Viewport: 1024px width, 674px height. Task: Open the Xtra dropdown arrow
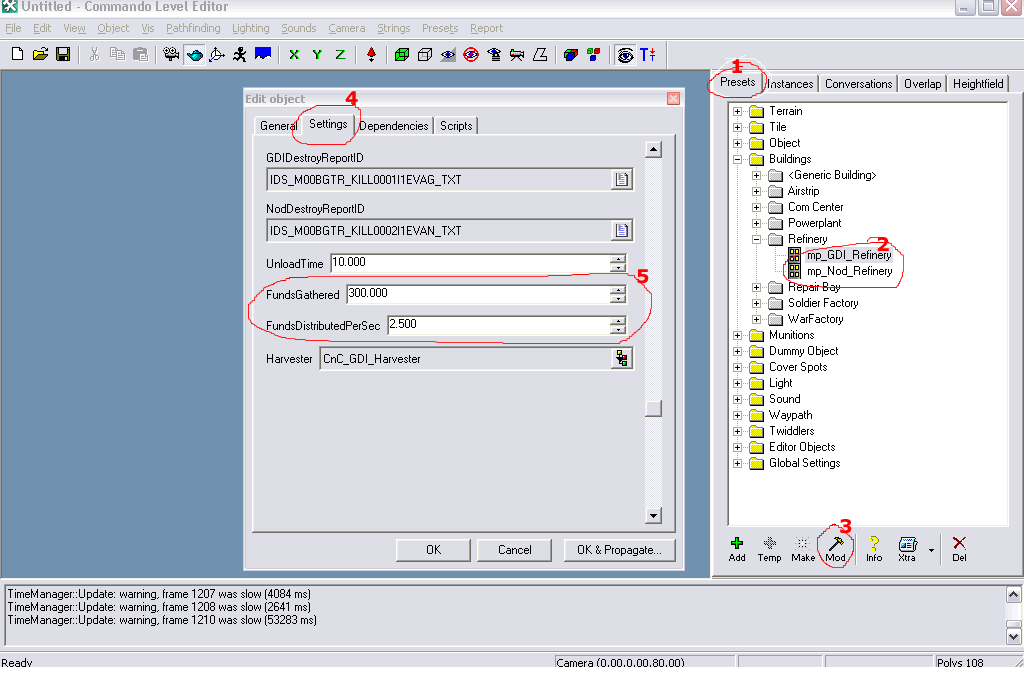coord(931,549)
